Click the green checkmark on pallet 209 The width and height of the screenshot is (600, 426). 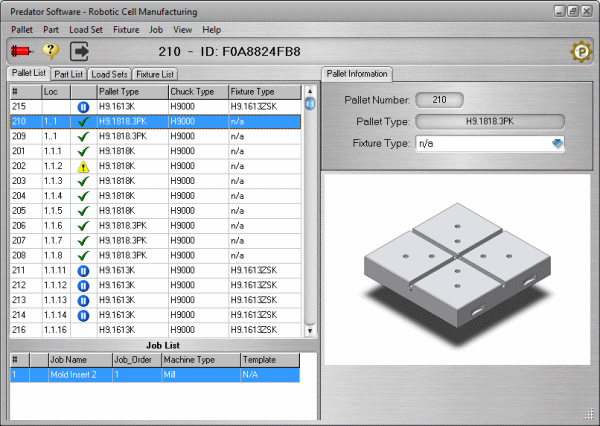pyautogui.click(x=83, y=136)
